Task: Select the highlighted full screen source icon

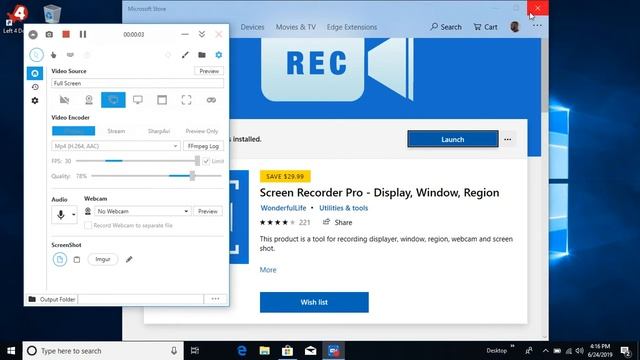Action: click(x=113, y=100)
